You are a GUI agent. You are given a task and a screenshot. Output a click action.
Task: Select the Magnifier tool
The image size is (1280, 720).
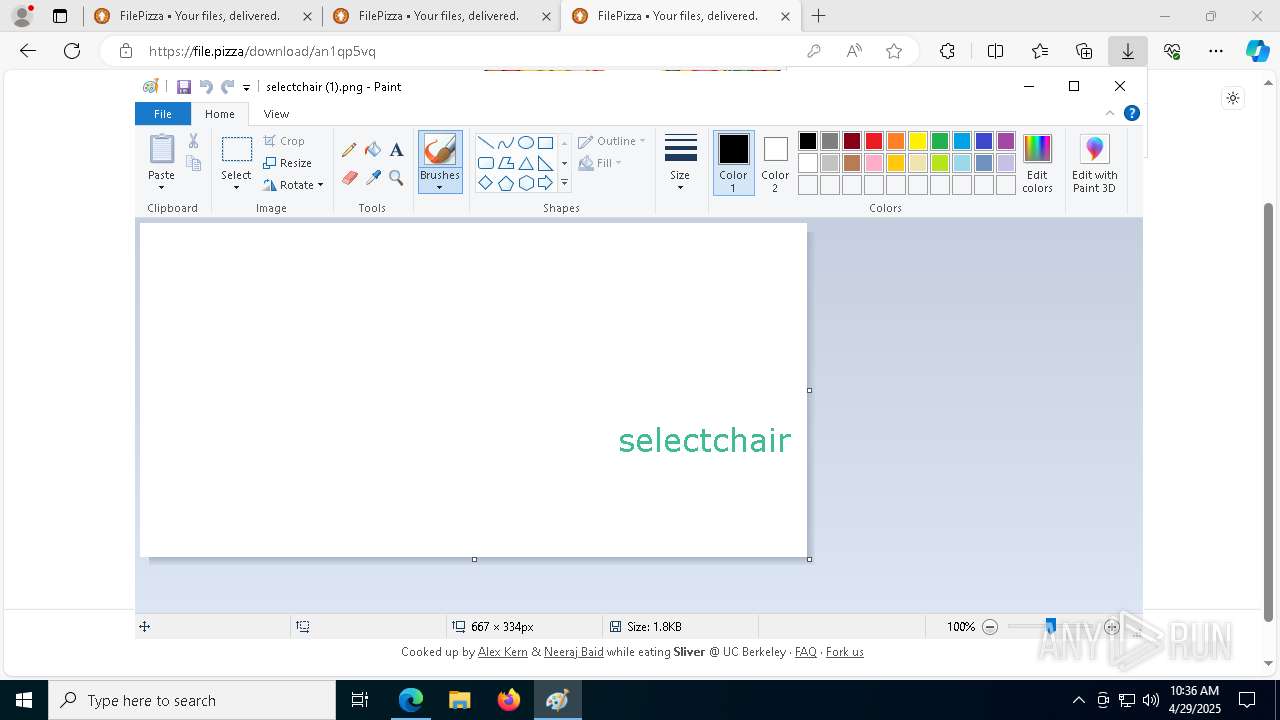point(397,178)
